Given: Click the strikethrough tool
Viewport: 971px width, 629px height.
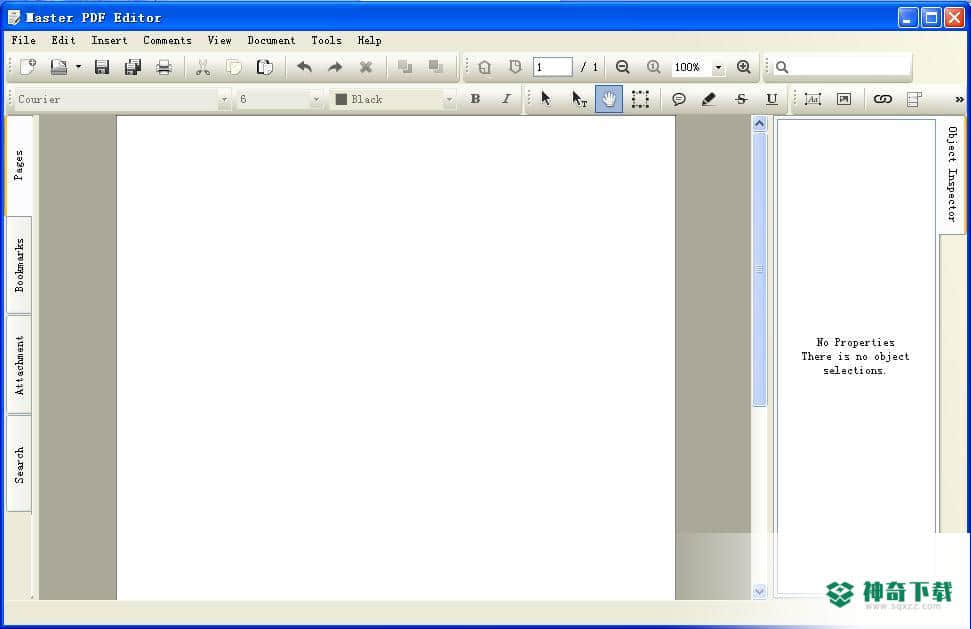Looking at the screenshot, I should point(741,99).
